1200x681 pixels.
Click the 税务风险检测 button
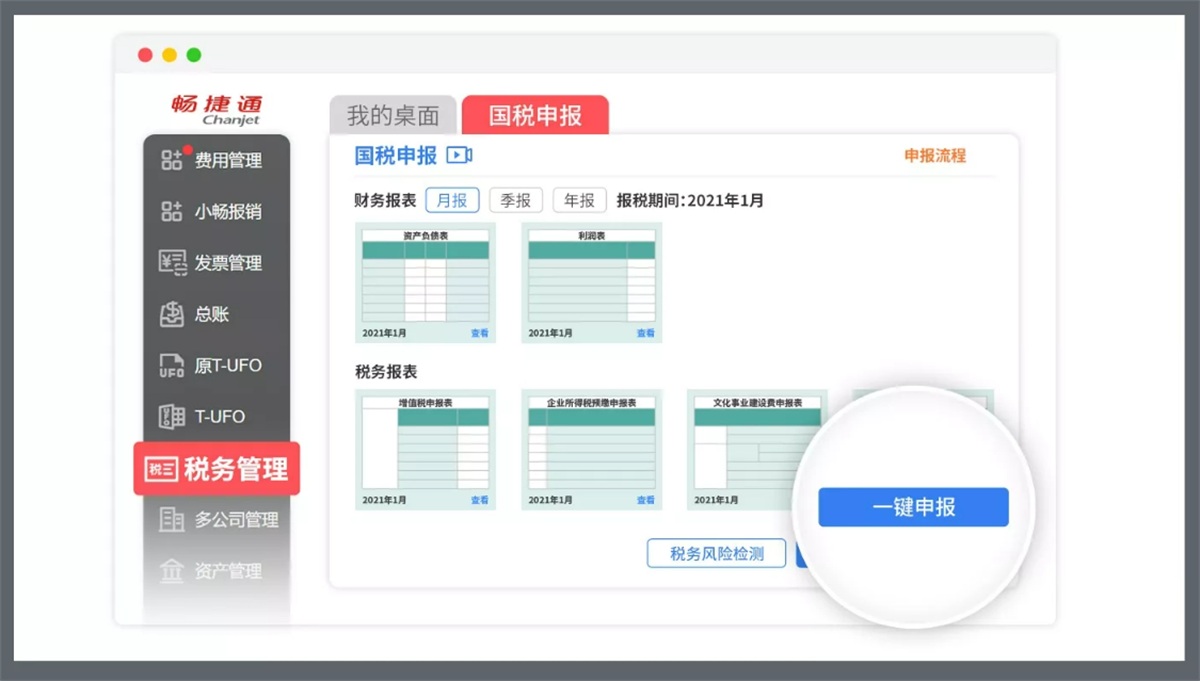[x=716, y=553]
